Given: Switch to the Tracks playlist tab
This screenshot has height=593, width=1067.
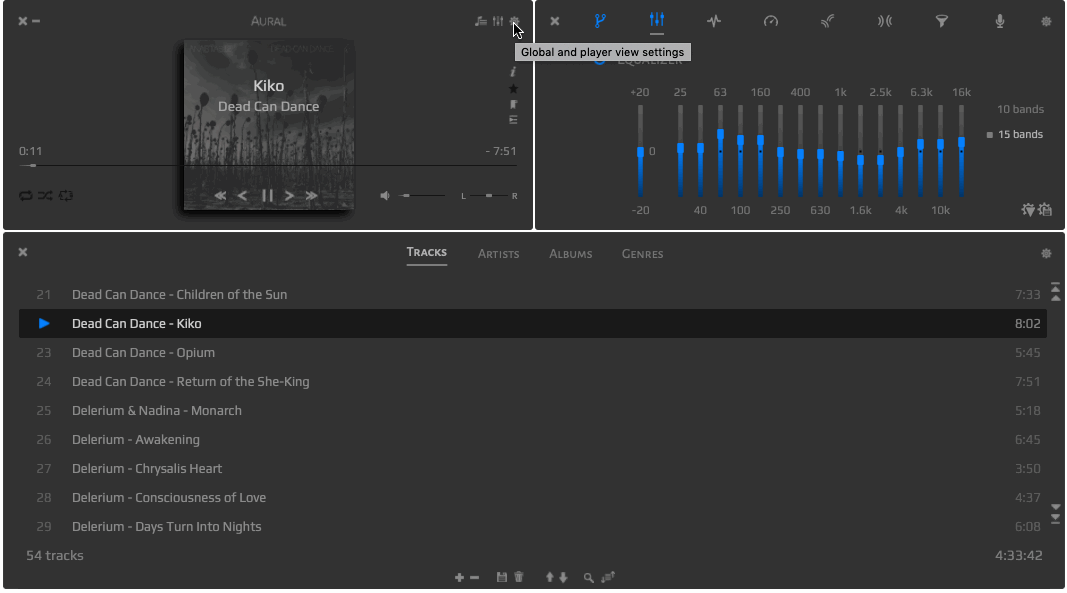Looking at the screenshot, I should pos(427,253).
